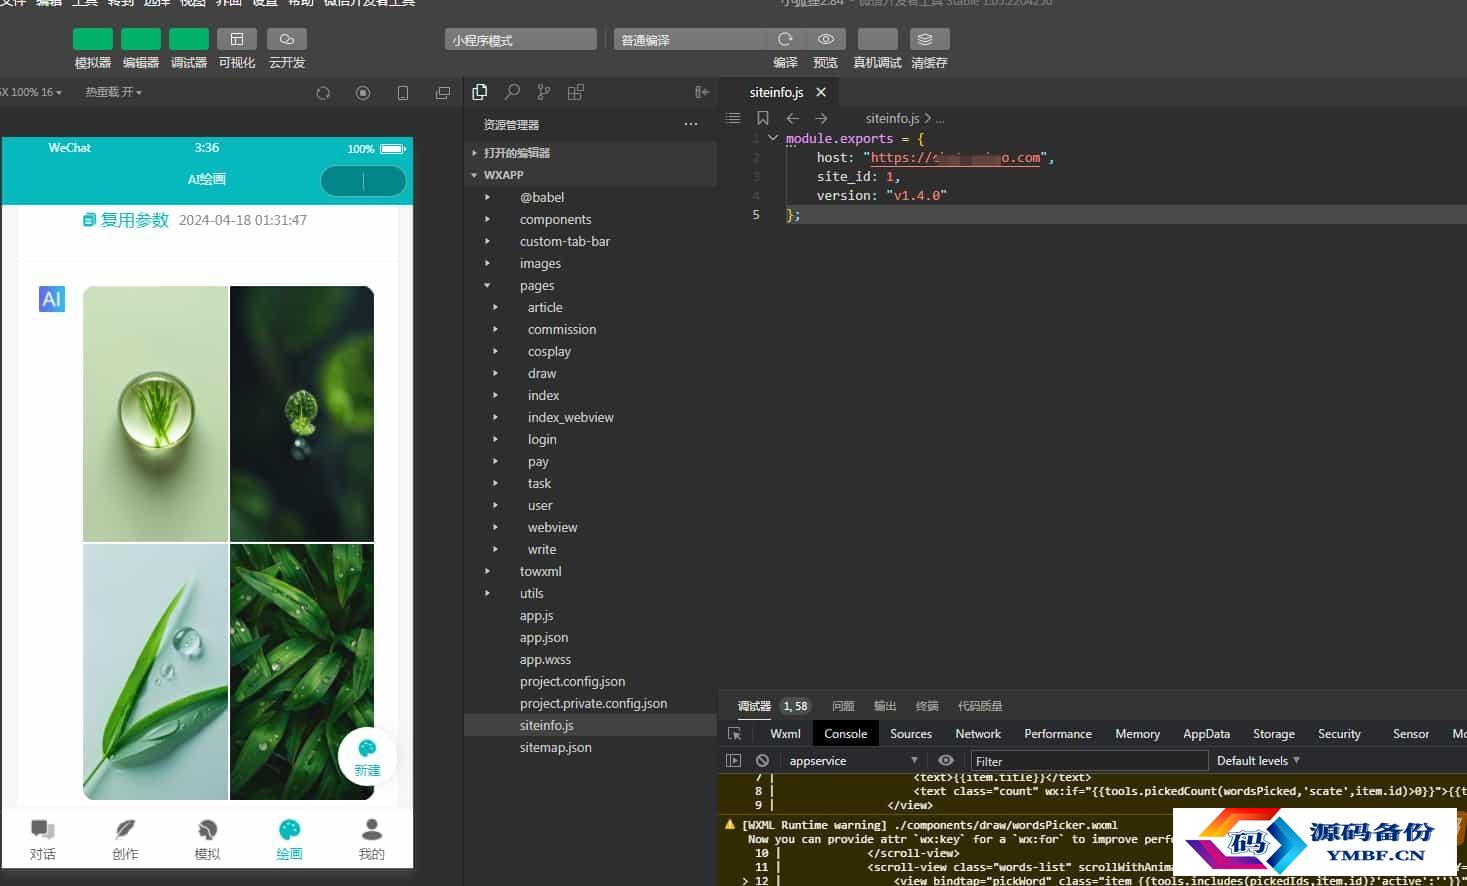
Task: Click the simulator refresh icon
Action: [x=323, y=93]
